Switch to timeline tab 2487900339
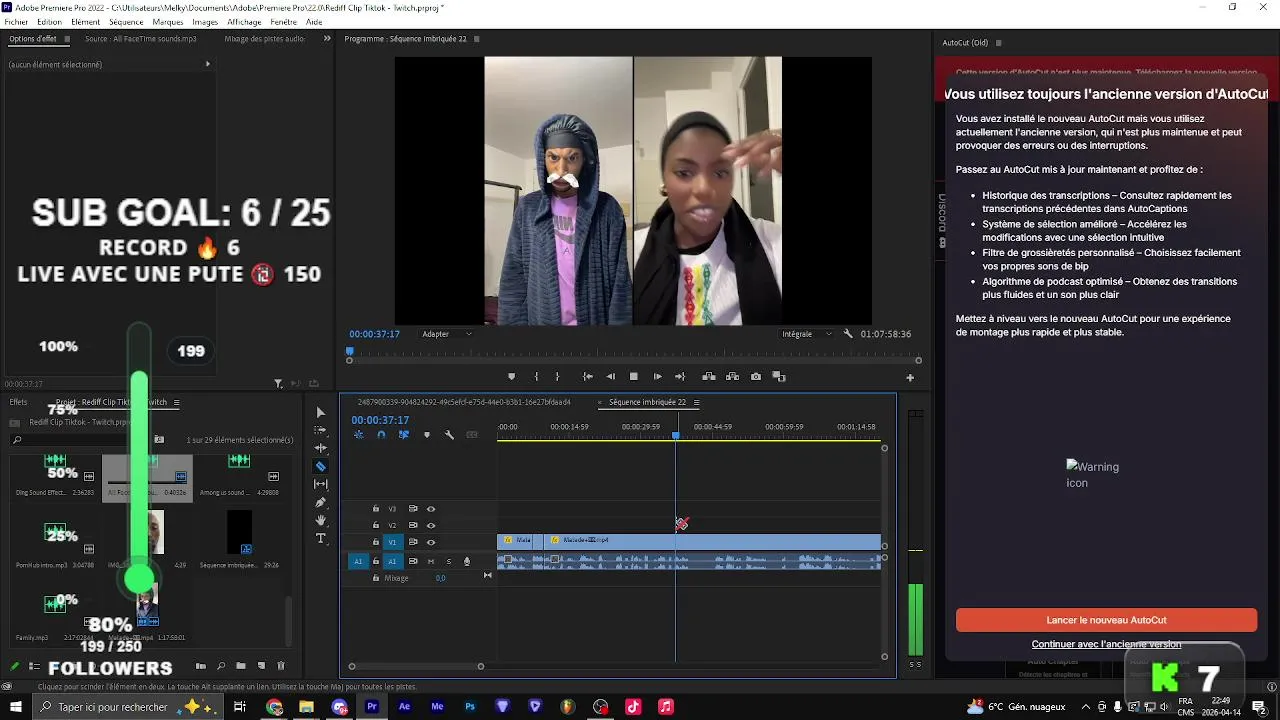 point(464,402)
